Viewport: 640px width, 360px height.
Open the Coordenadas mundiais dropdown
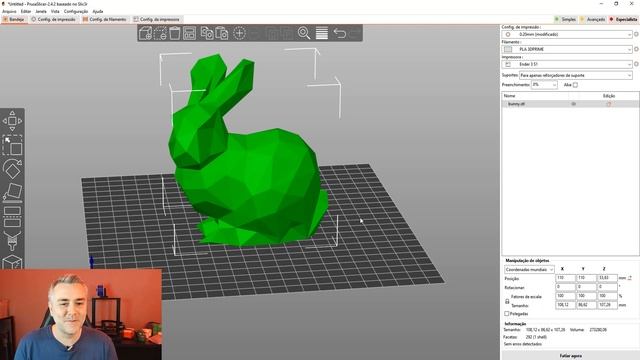tap(529, 269)
